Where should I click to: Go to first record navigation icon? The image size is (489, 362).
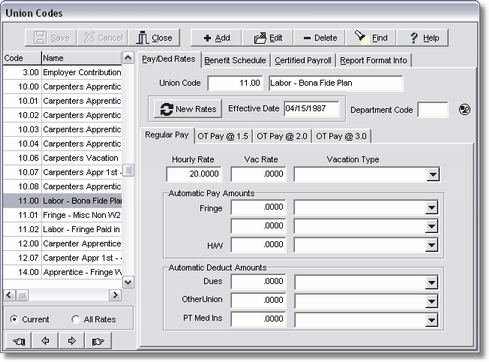pyautogui.click(x=18, y=341)
